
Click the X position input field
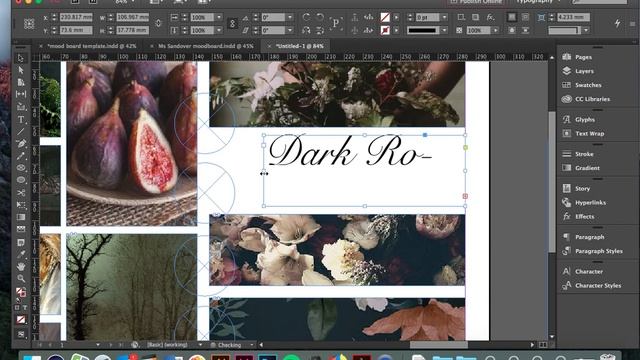(76, 17)
